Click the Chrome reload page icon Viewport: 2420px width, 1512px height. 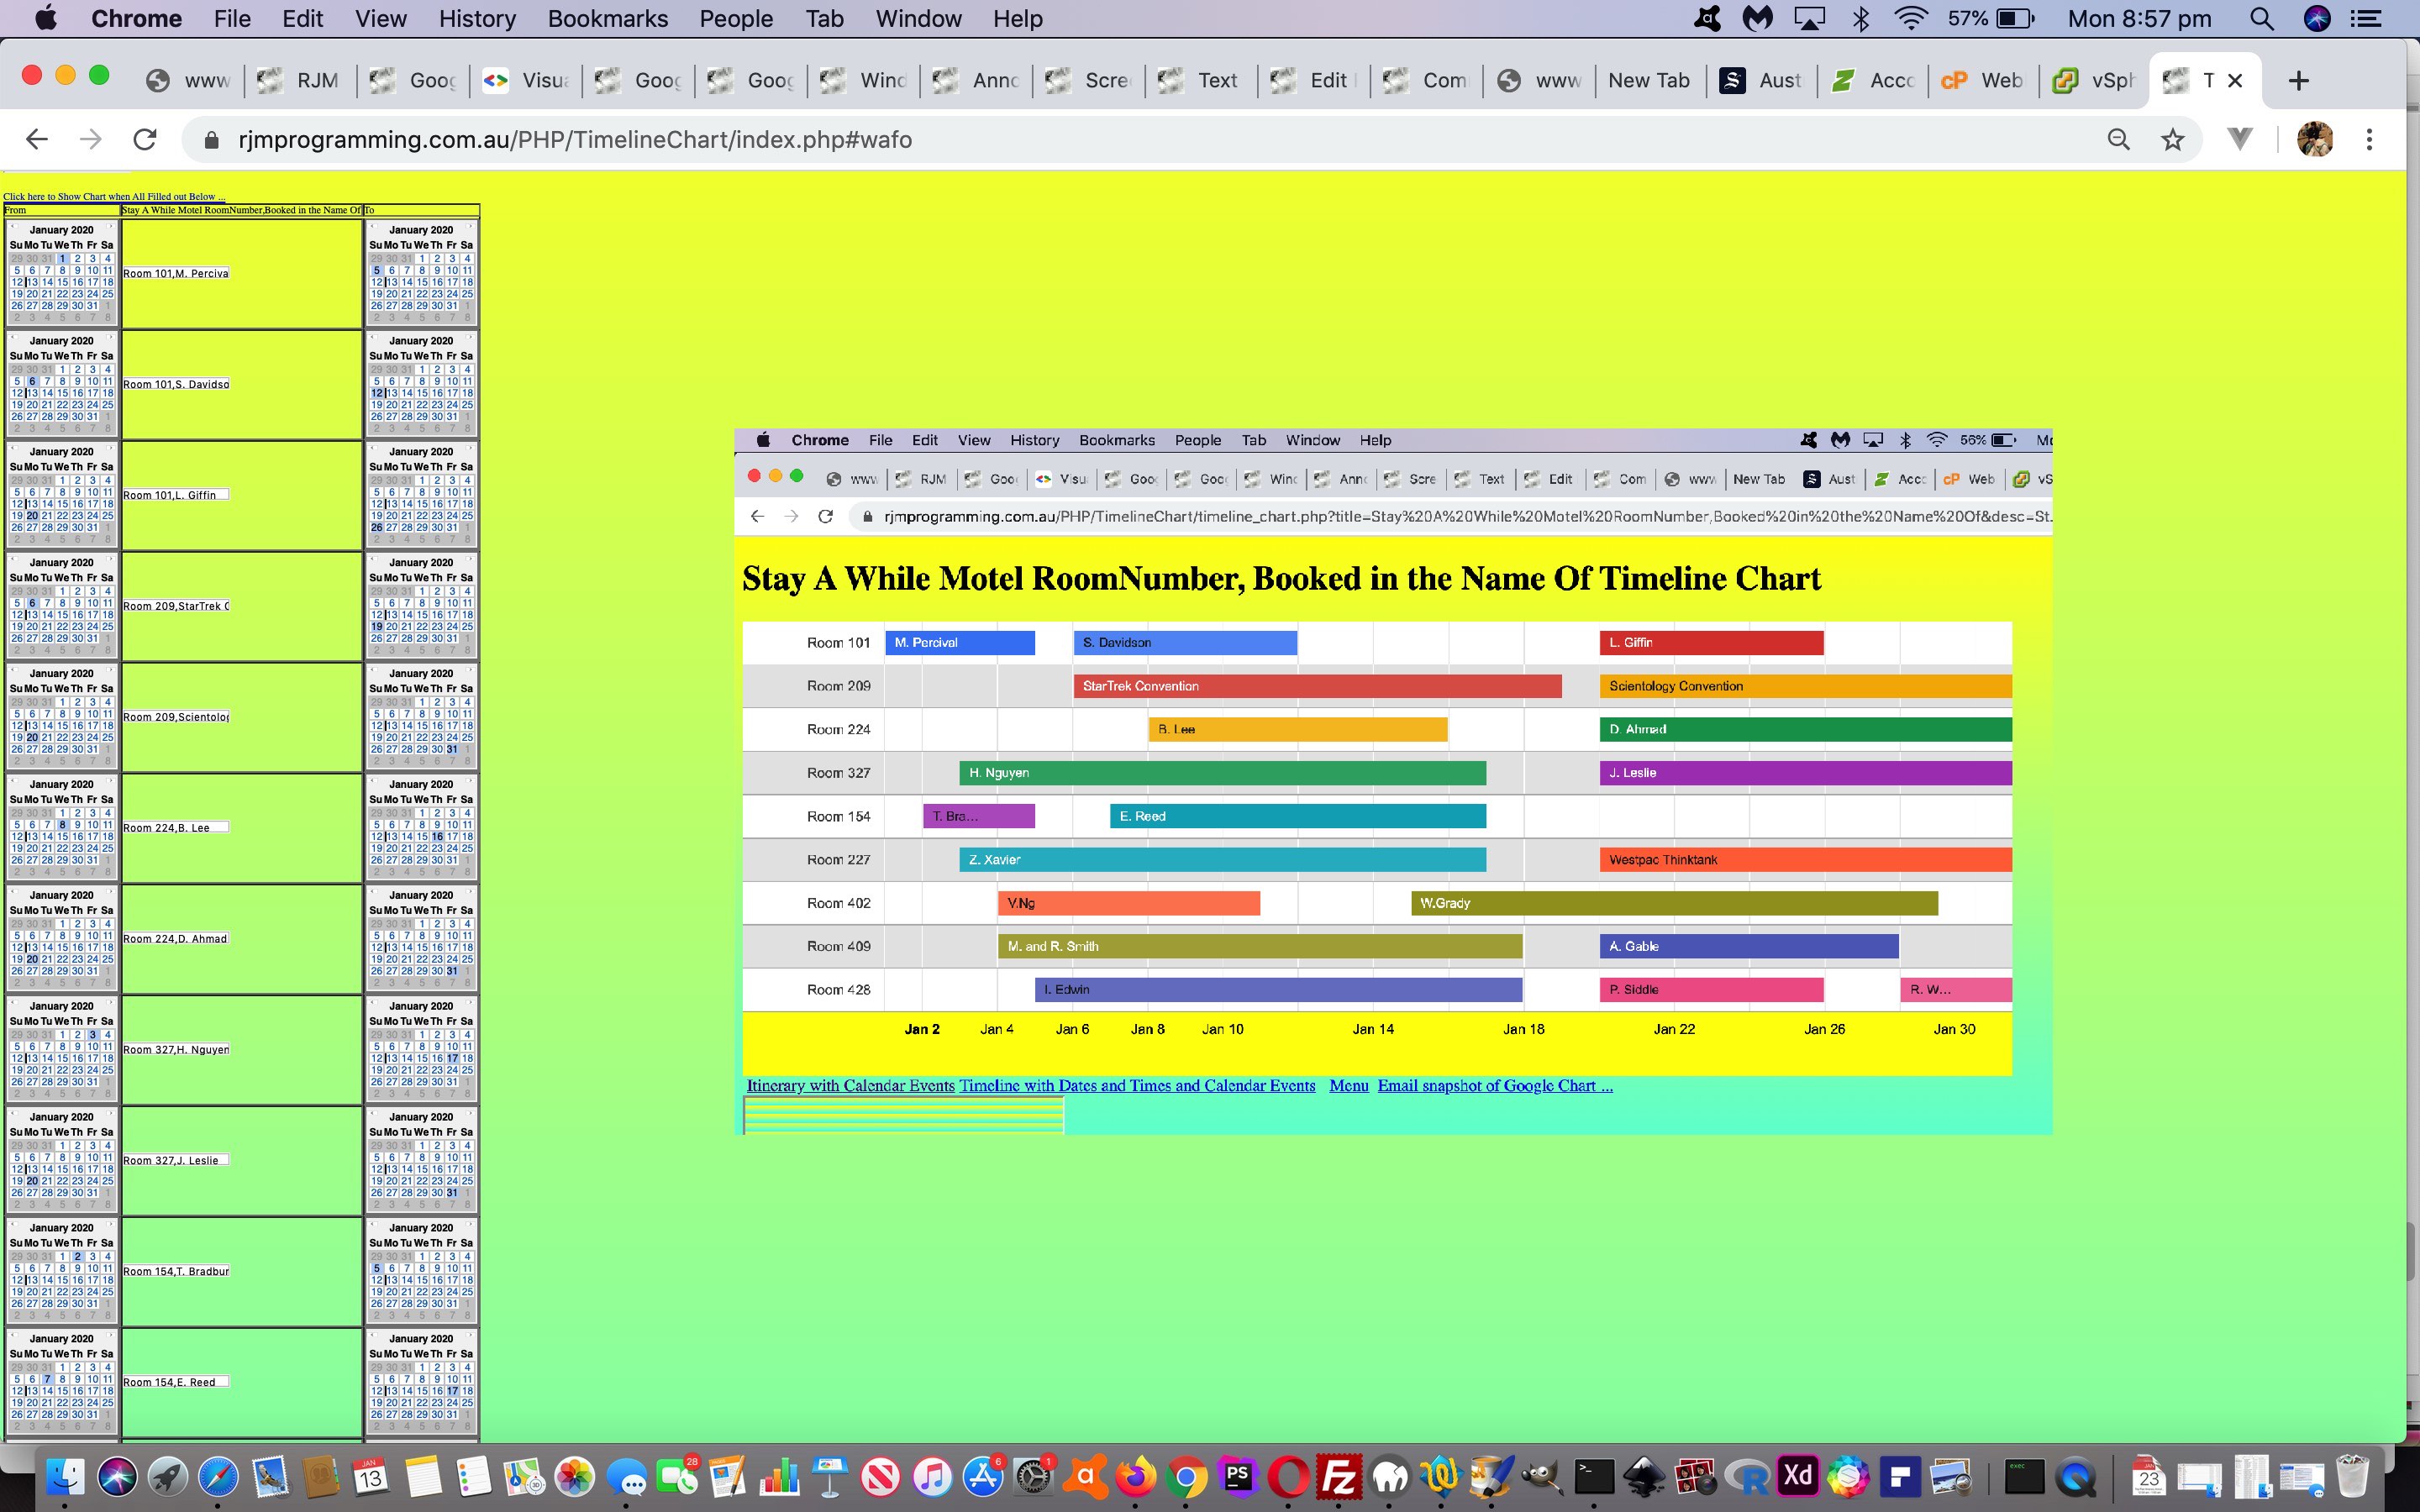pos(145,140)
